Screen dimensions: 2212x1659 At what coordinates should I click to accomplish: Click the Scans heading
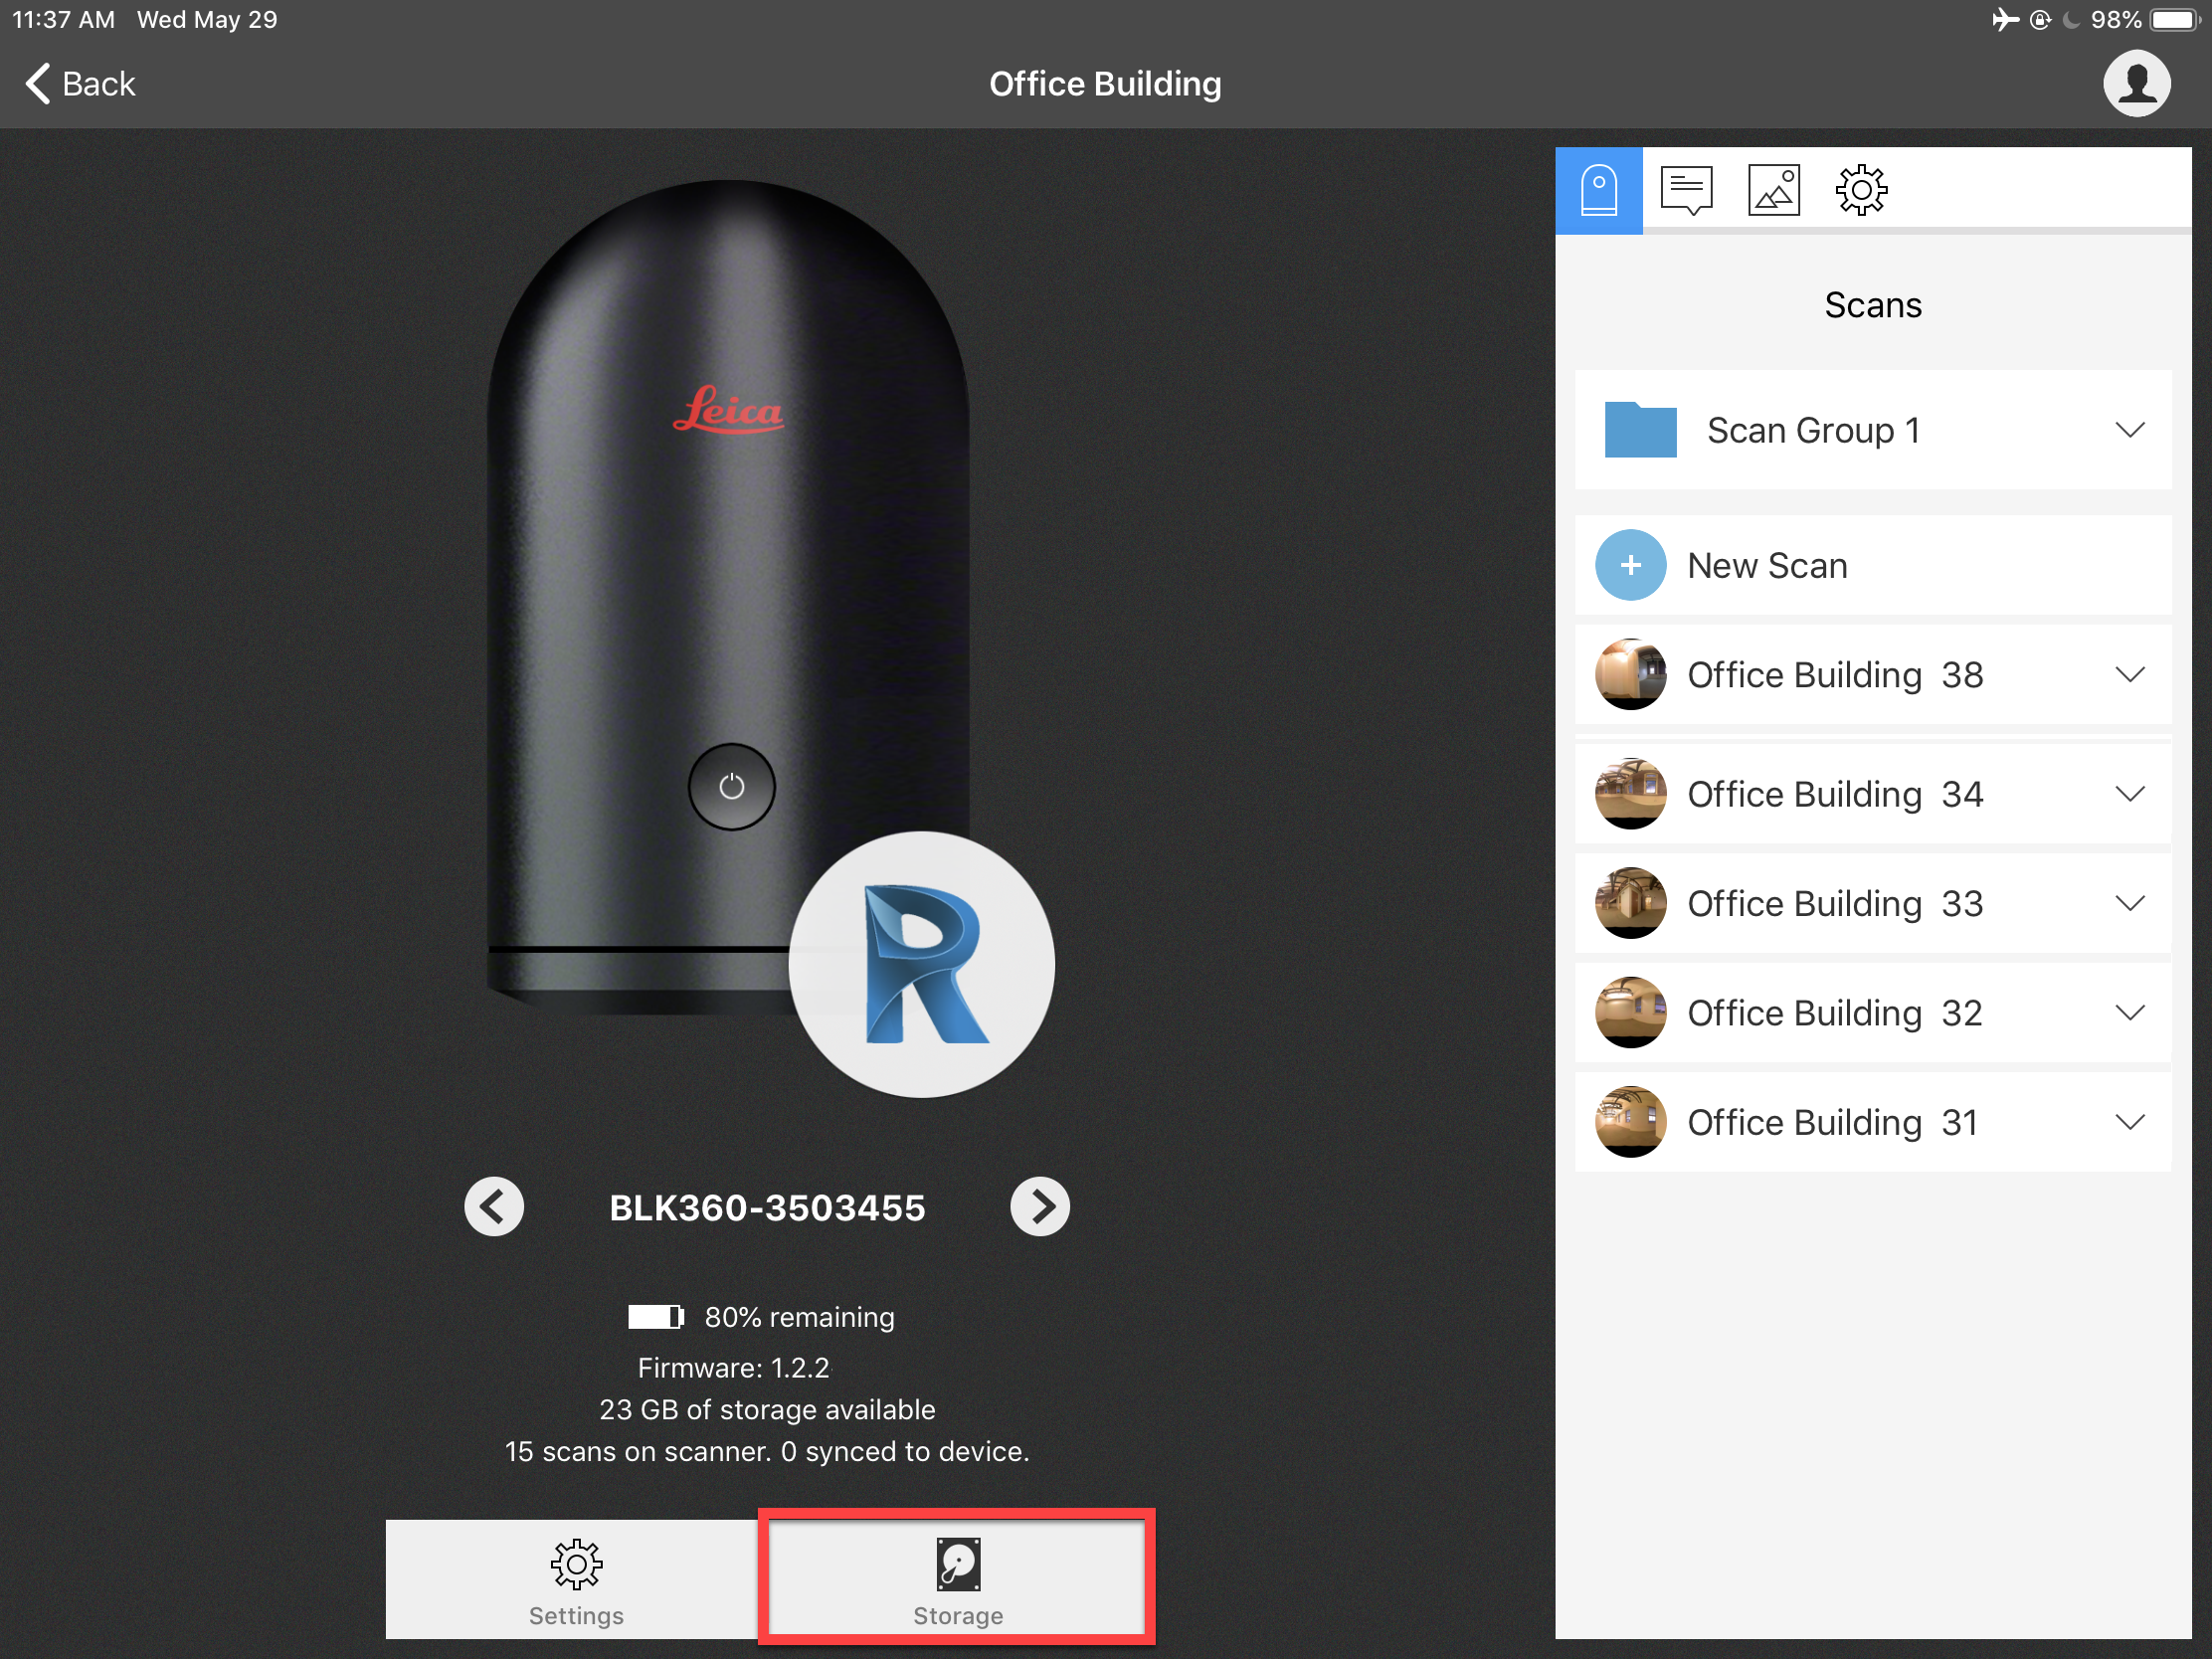(1873, 305)
